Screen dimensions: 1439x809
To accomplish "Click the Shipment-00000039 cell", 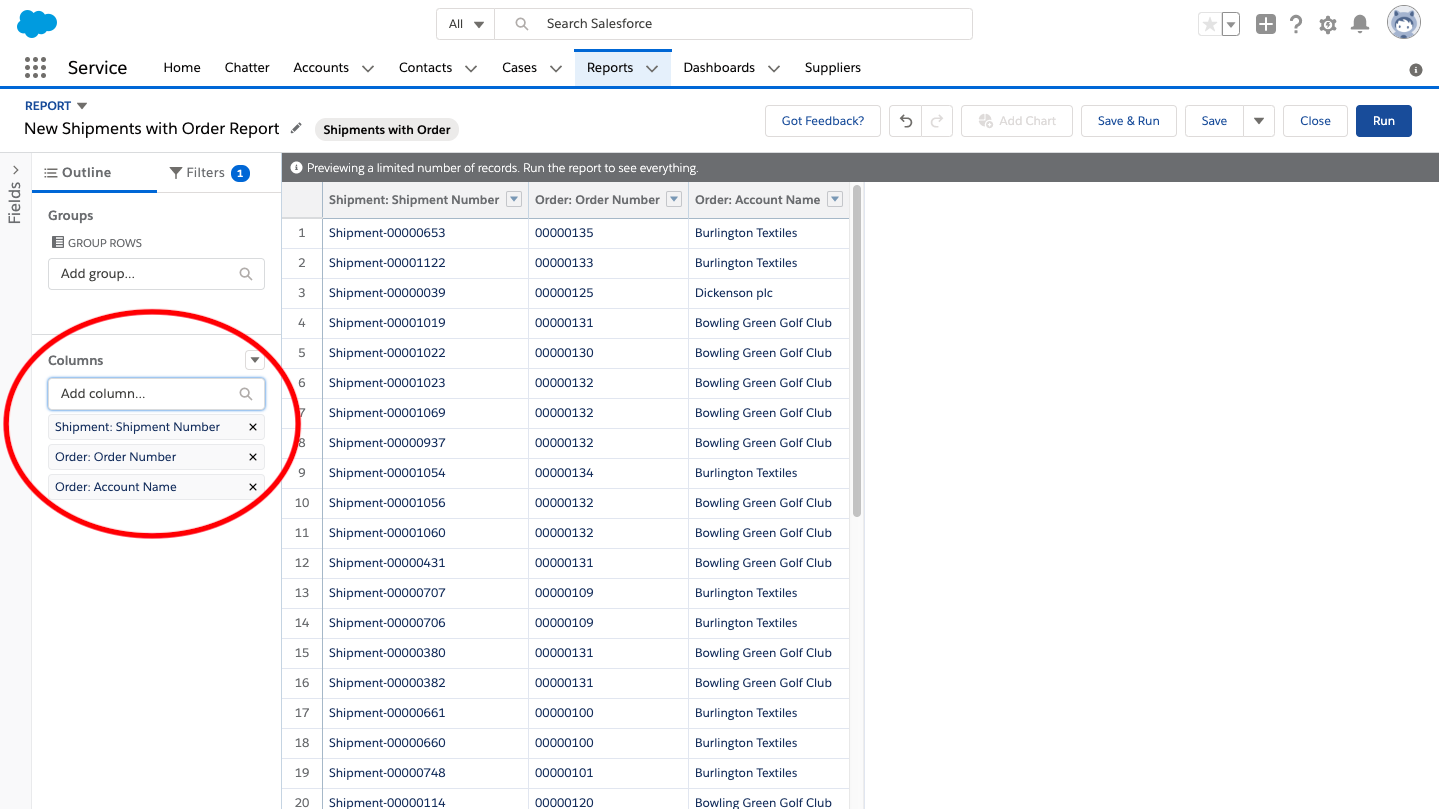I will (x=426, y=293).
